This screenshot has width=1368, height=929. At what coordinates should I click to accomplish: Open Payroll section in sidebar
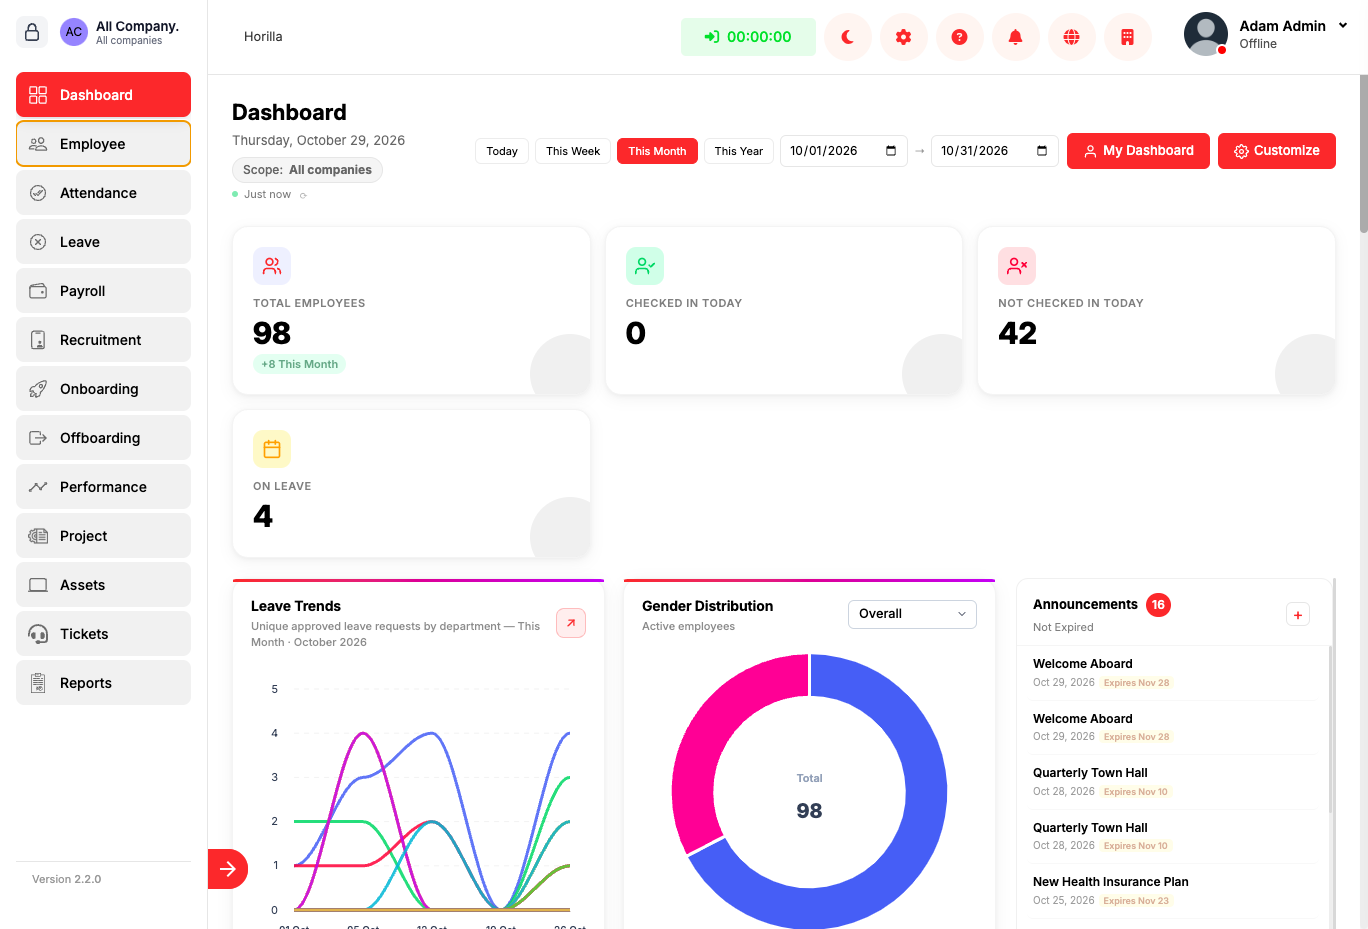(103, 291)
